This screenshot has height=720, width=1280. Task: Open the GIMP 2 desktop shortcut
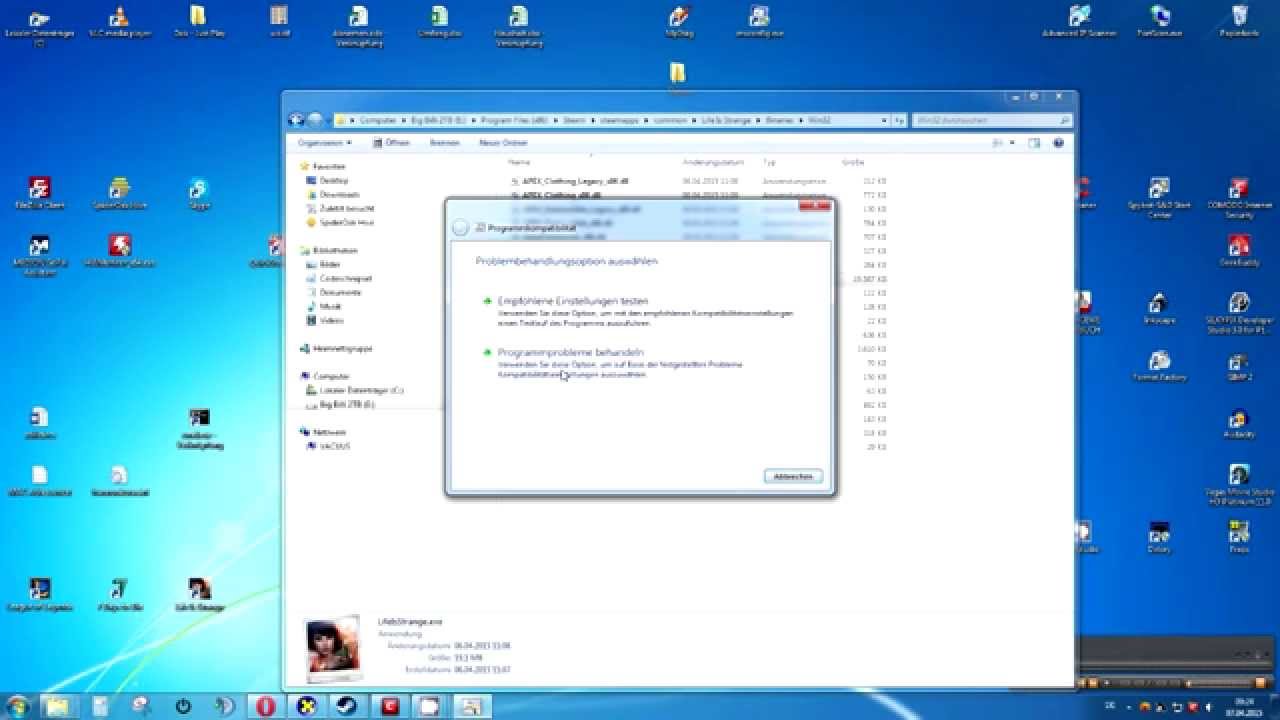click(1239, 366)
